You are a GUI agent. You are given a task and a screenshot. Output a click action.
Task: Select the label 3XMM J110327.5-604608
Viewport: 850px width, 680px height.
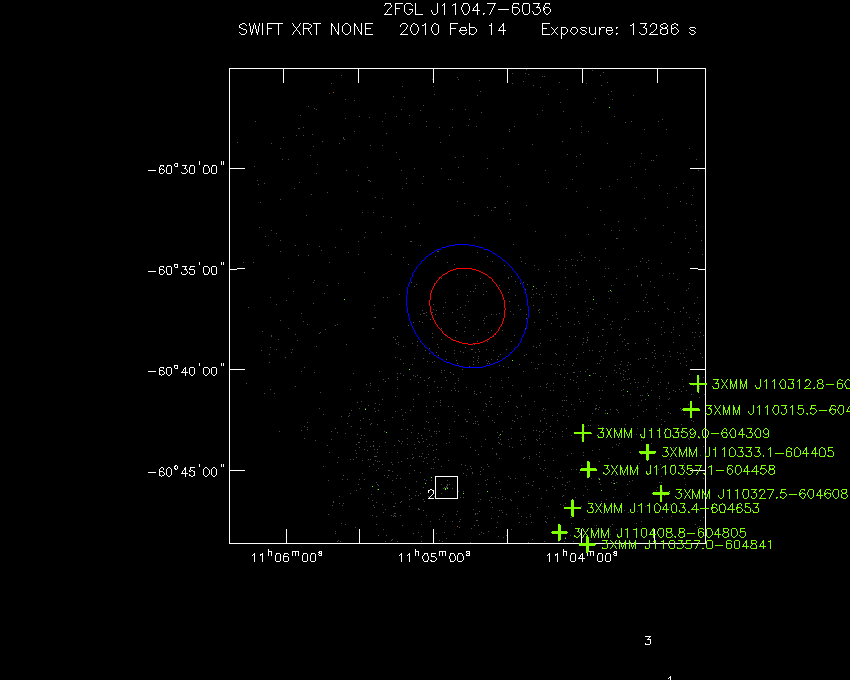coord(761,494)
